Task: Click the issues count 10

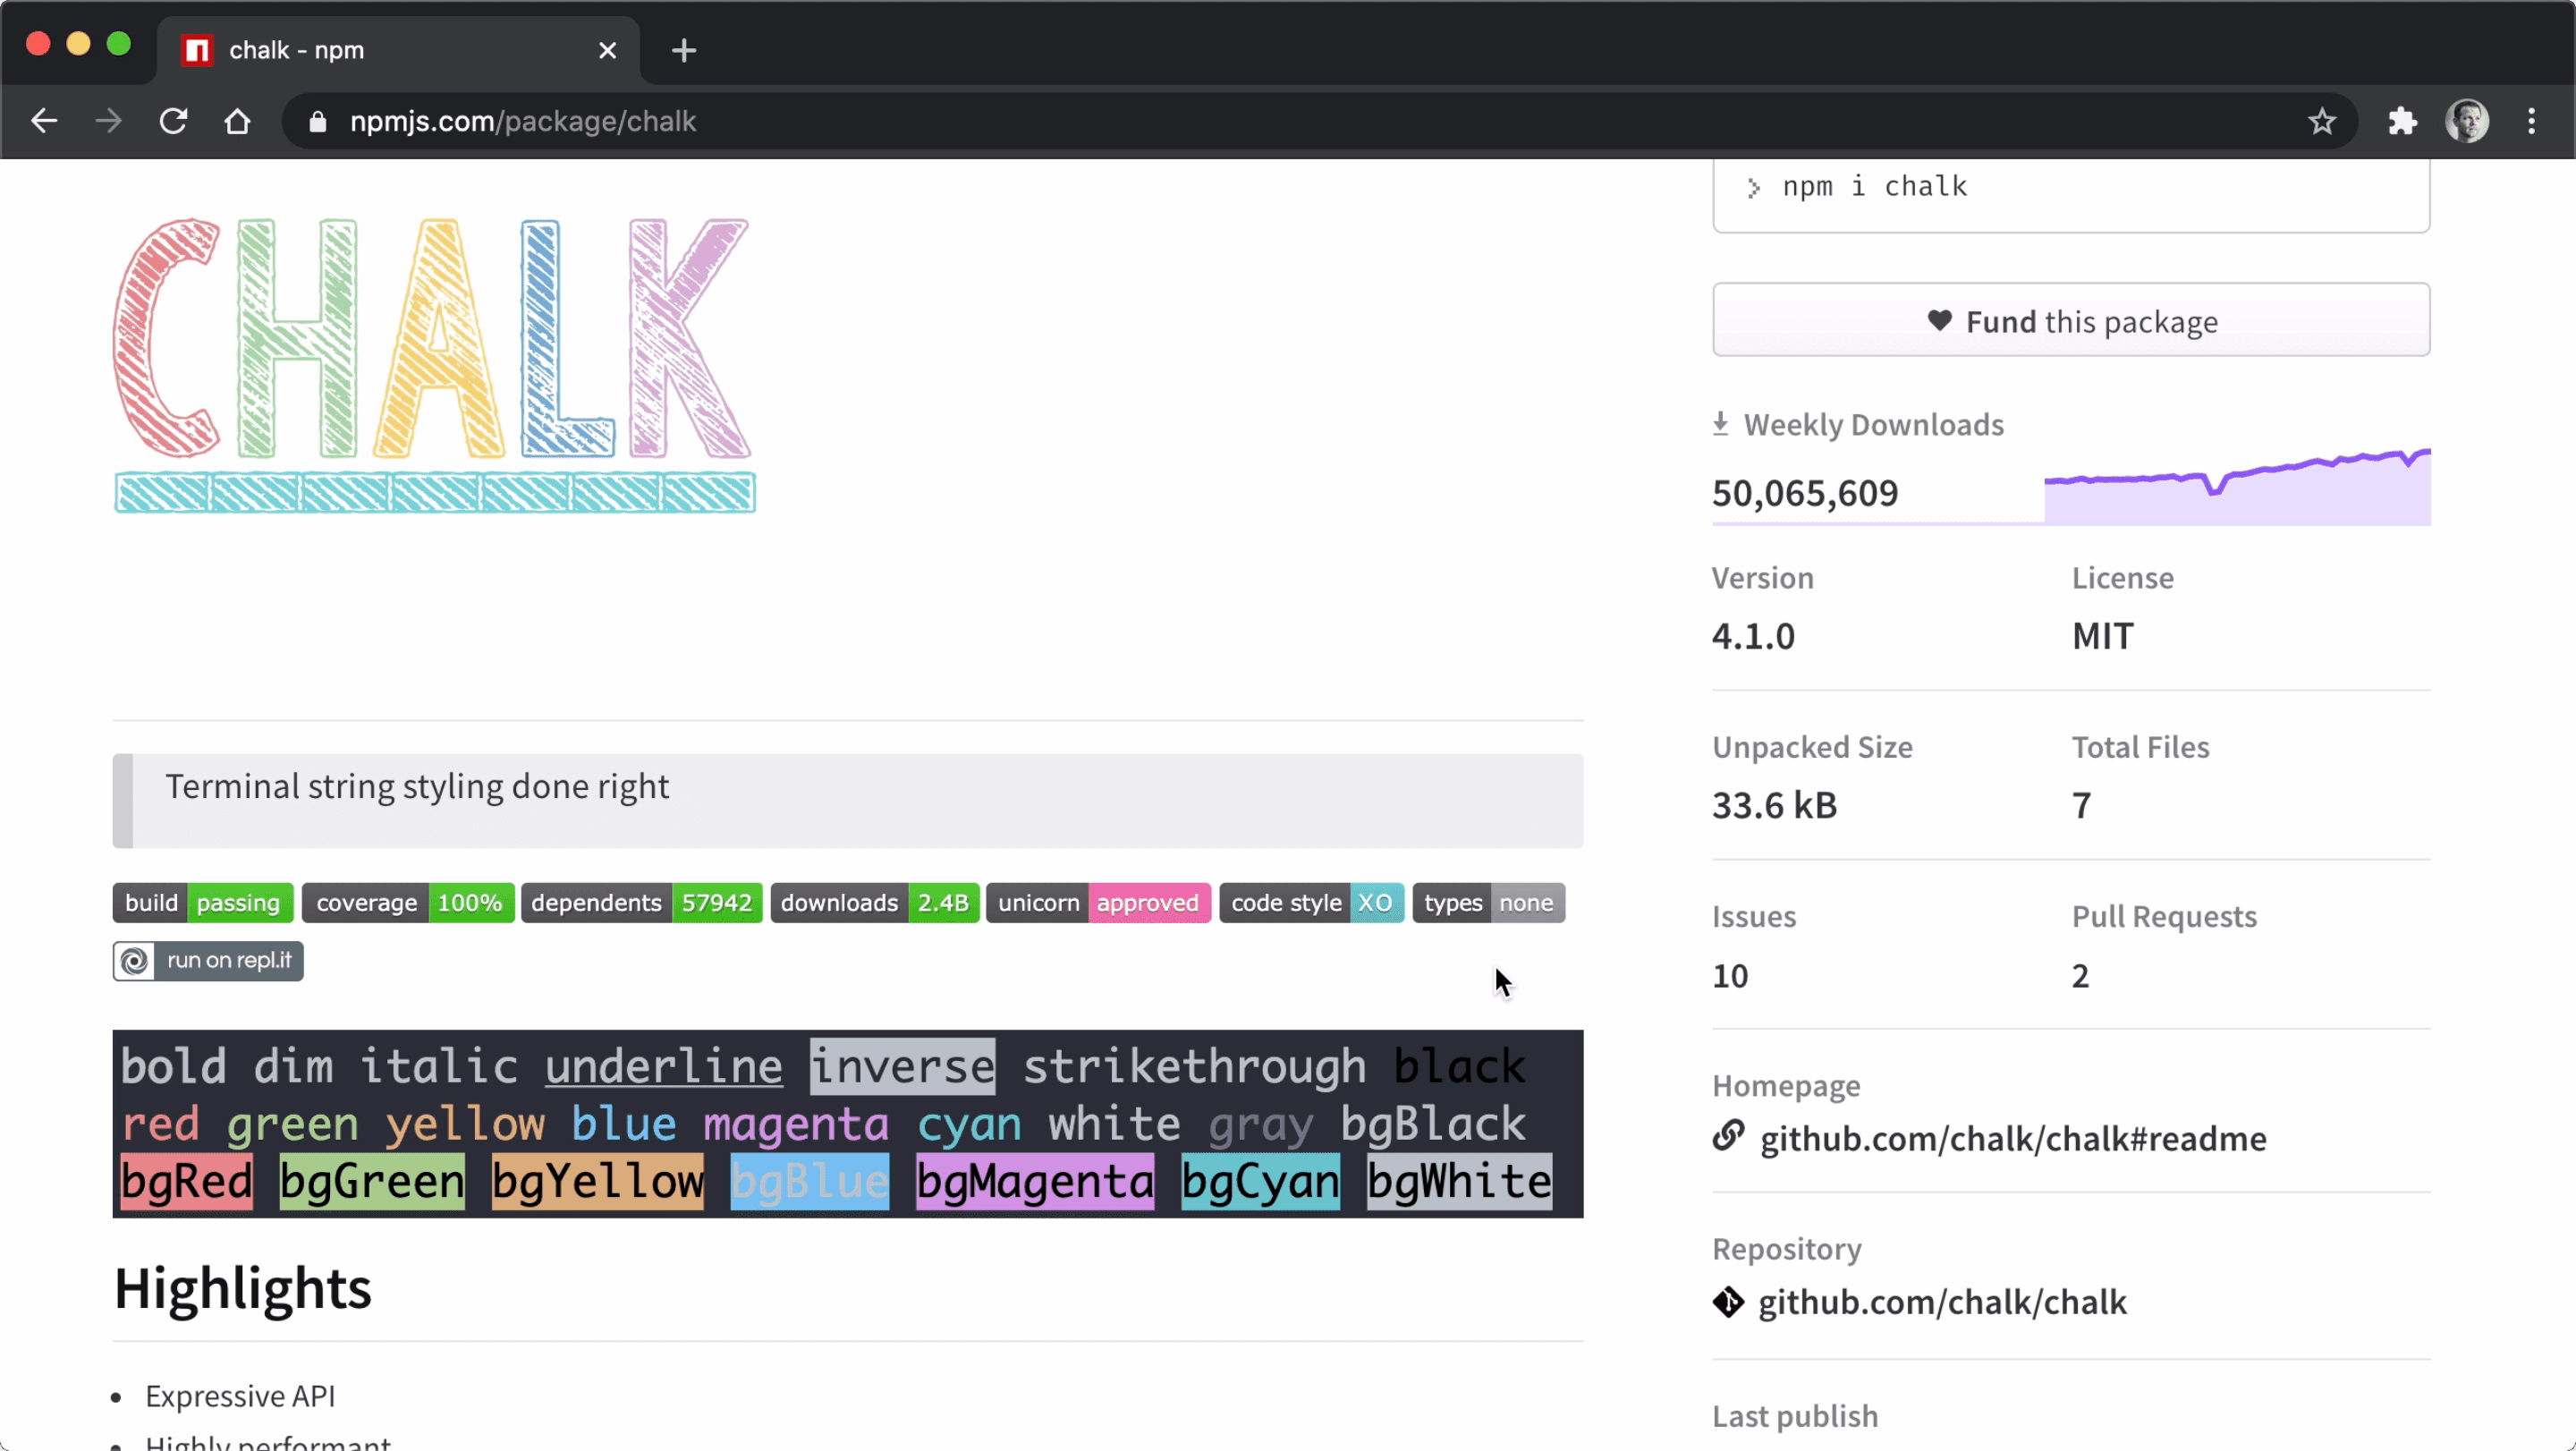Action: coord(1730,975)
